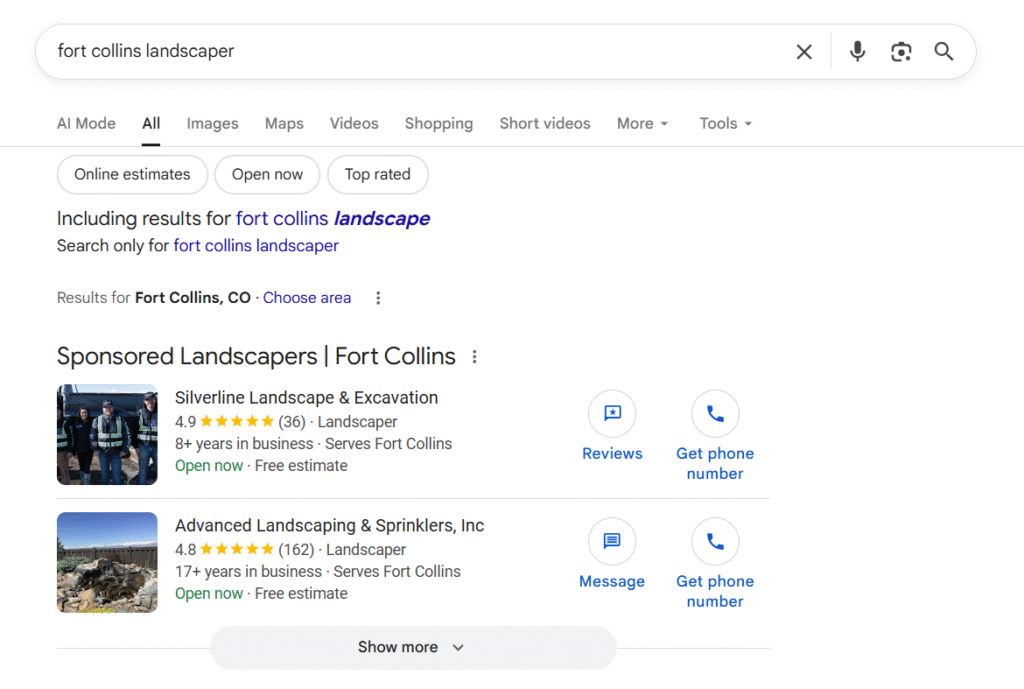Open Google Lens image search icon

[x=901, y=52]
